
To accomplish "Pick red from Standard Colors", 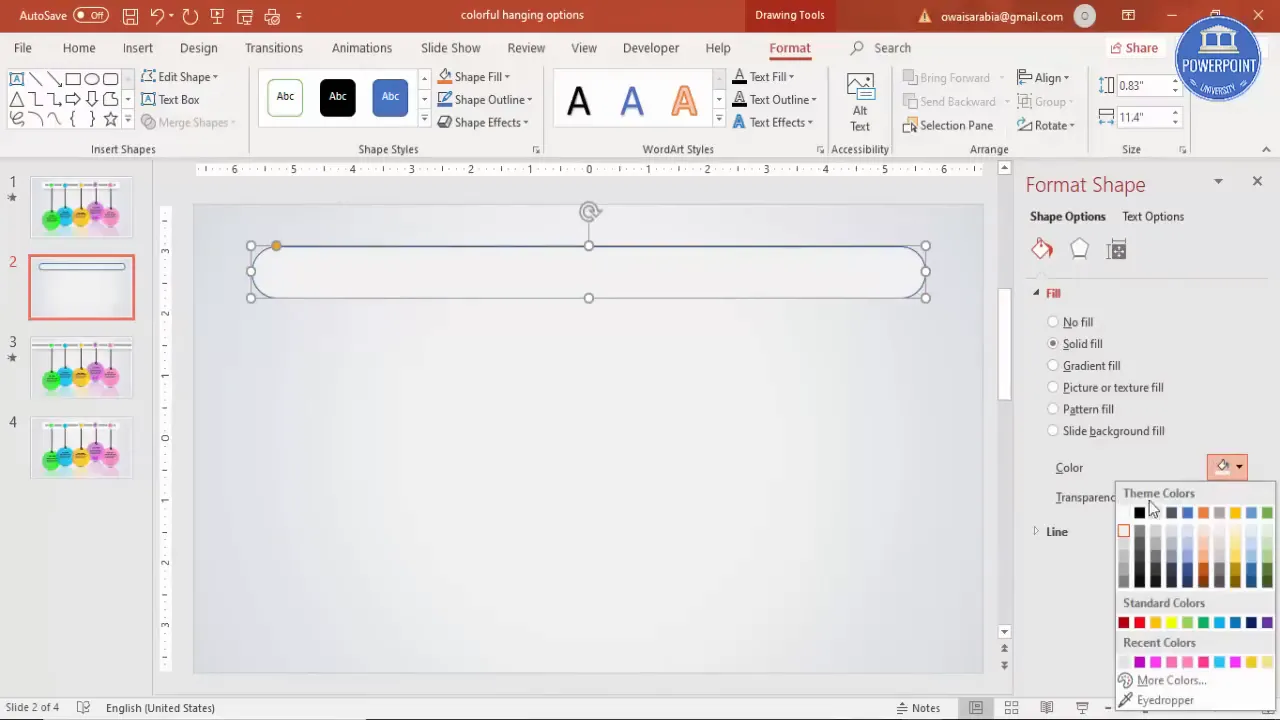I will 1139,623.
